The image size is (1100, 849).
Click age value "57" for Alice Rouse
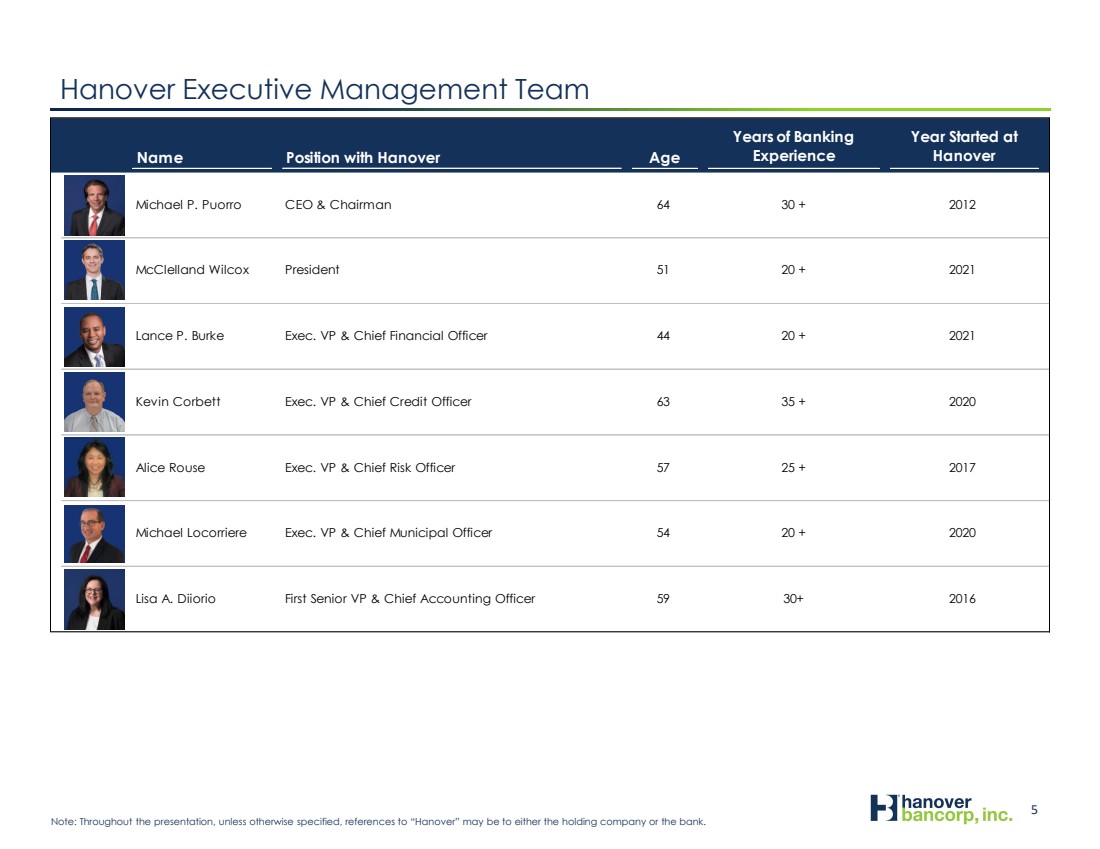(663, 468)
